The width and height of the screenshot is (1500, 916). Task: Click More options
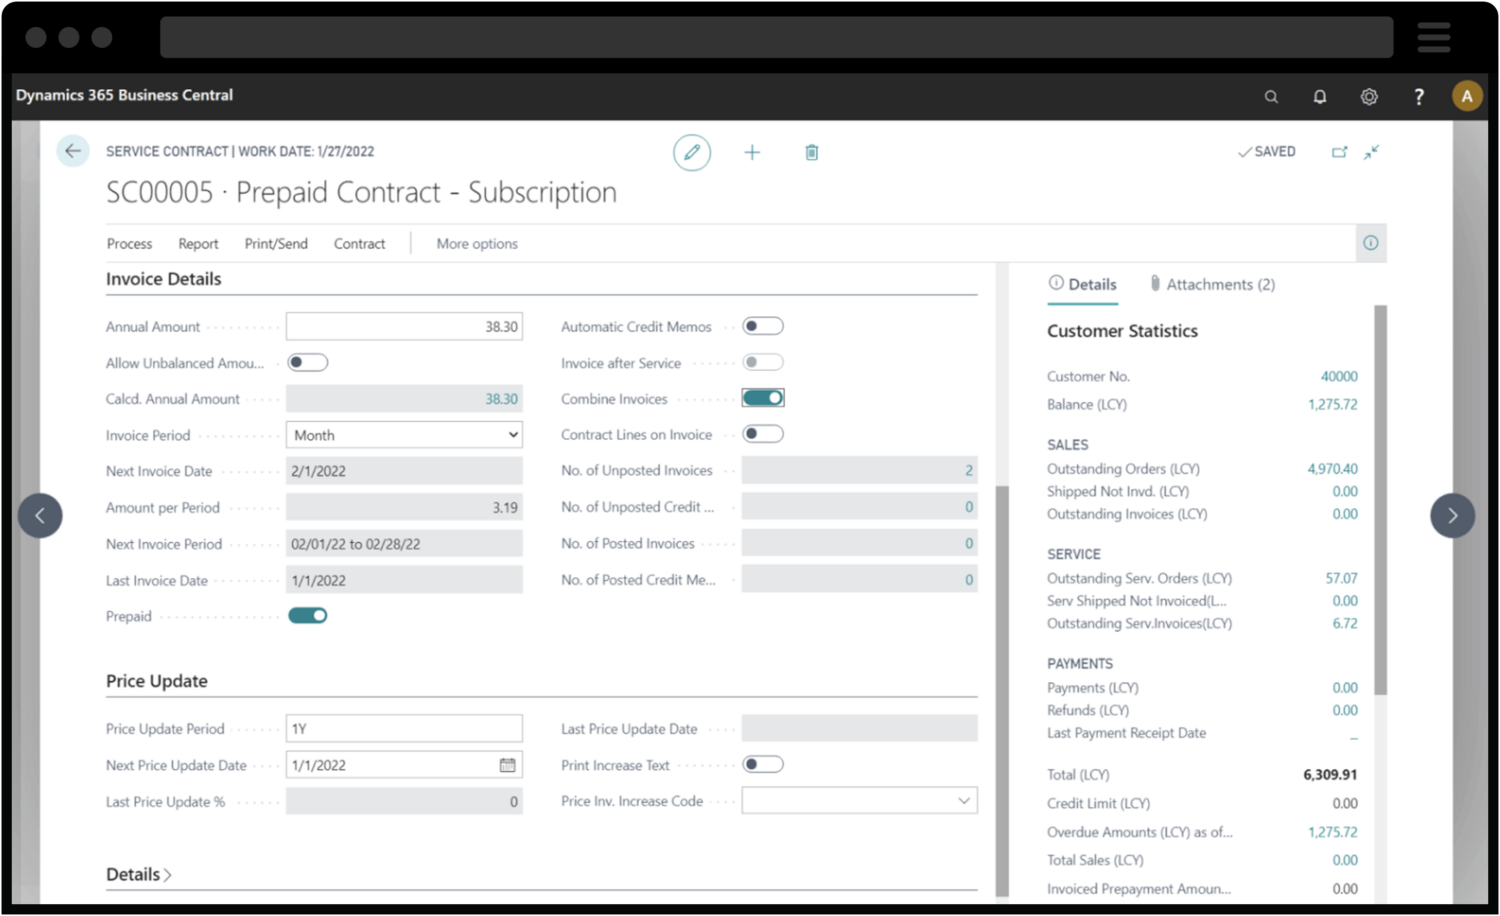[x=477, y=244]
